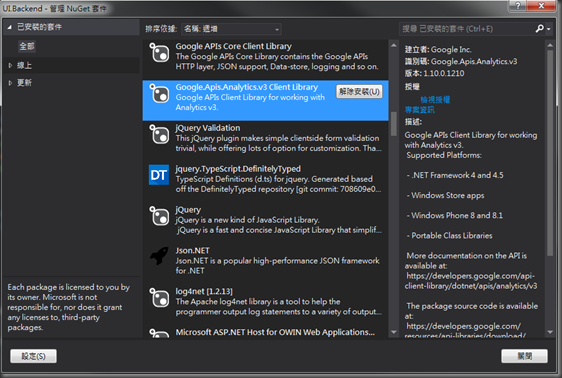Select the jQuery Validation package title
Image resolution: width=562 pixels, height=378 pixels.
[208, 128]
